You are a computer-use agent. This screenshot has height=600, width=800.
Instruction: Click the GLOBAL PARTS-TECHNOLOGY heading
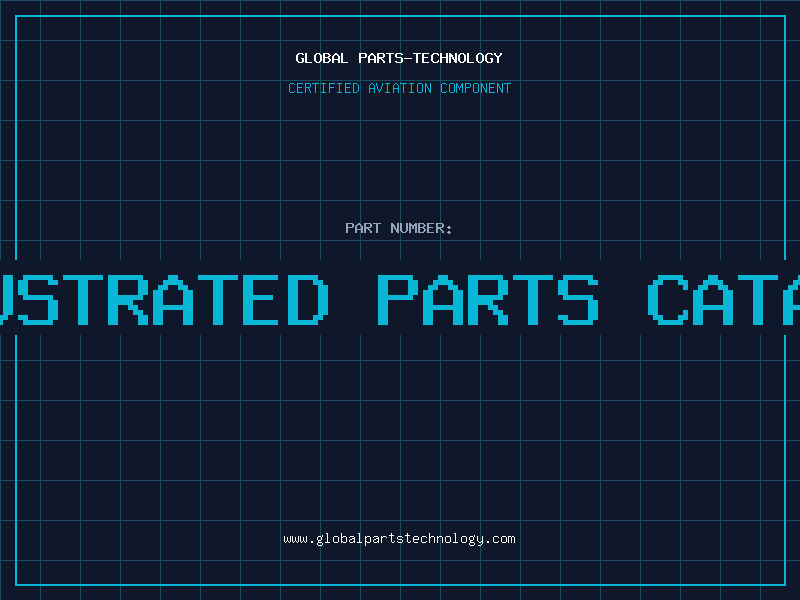pyautogui.click(x=399, y=58)
